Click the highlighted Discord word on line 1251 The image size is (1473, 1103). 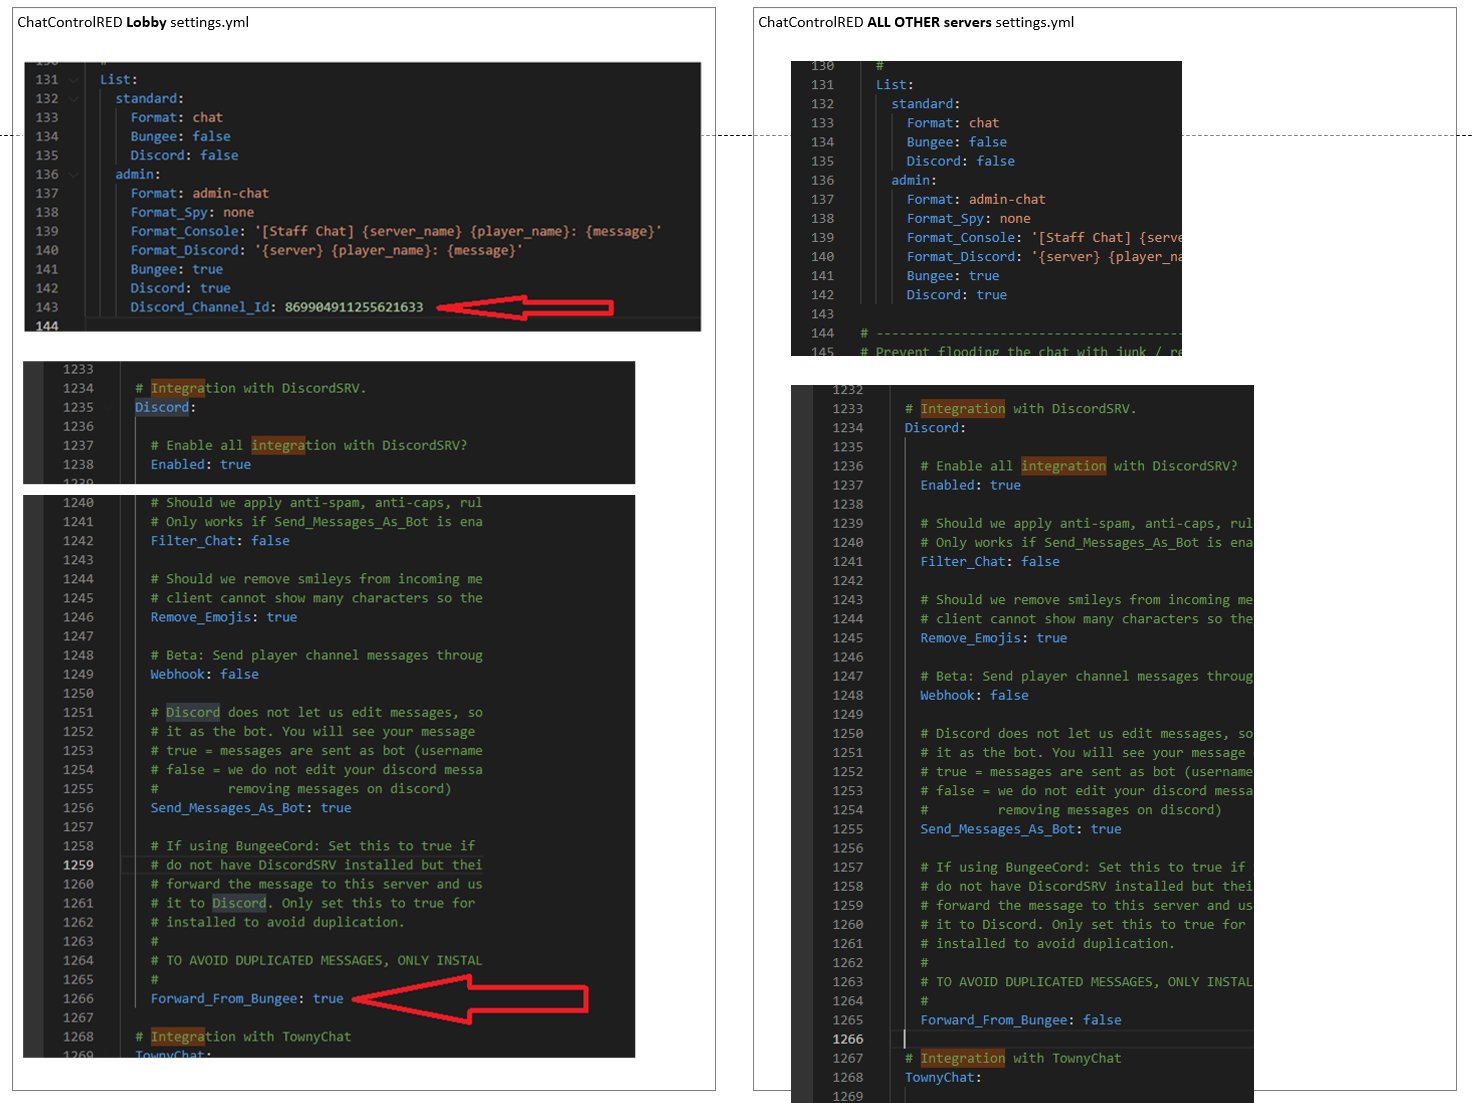(x=192, y=712)
